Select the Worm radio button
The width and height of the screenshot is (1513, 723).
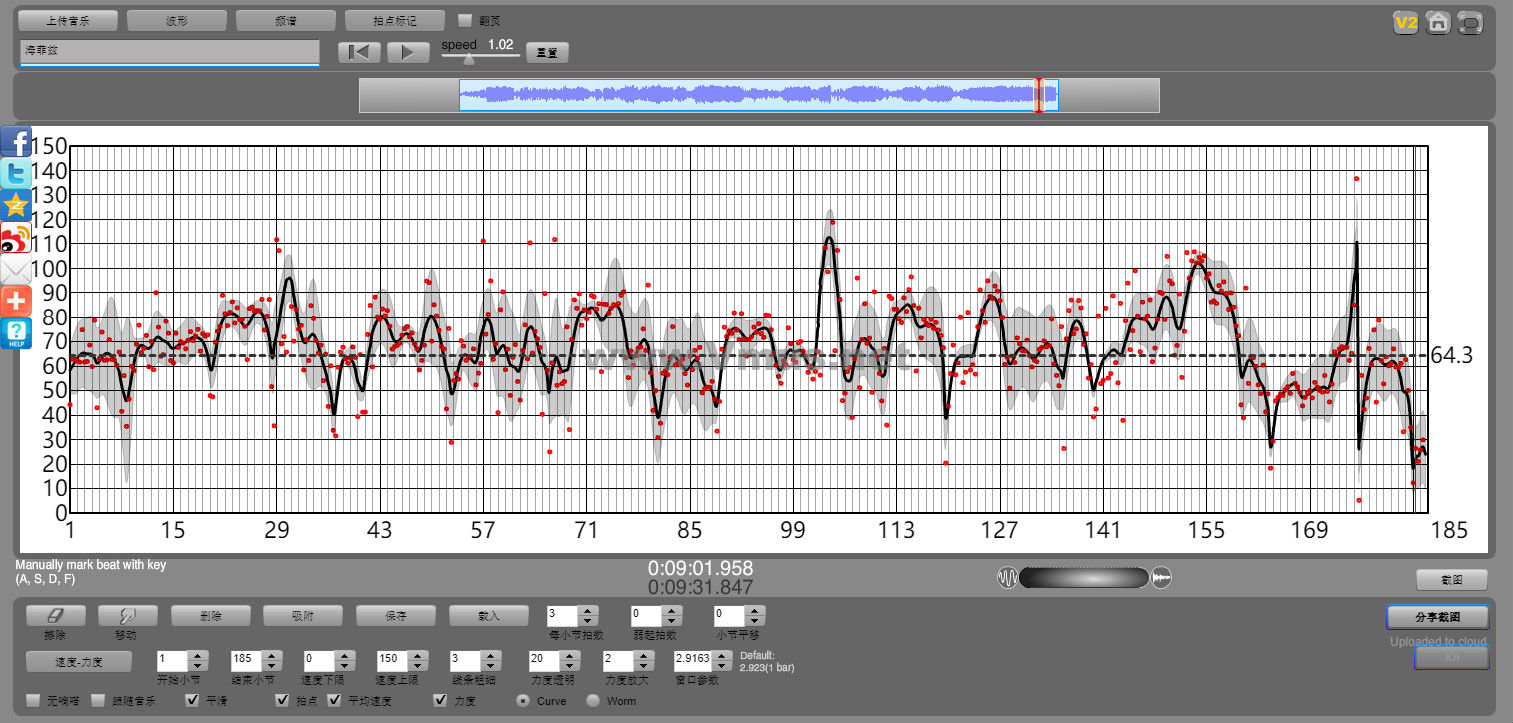click(x=593, y=701)
